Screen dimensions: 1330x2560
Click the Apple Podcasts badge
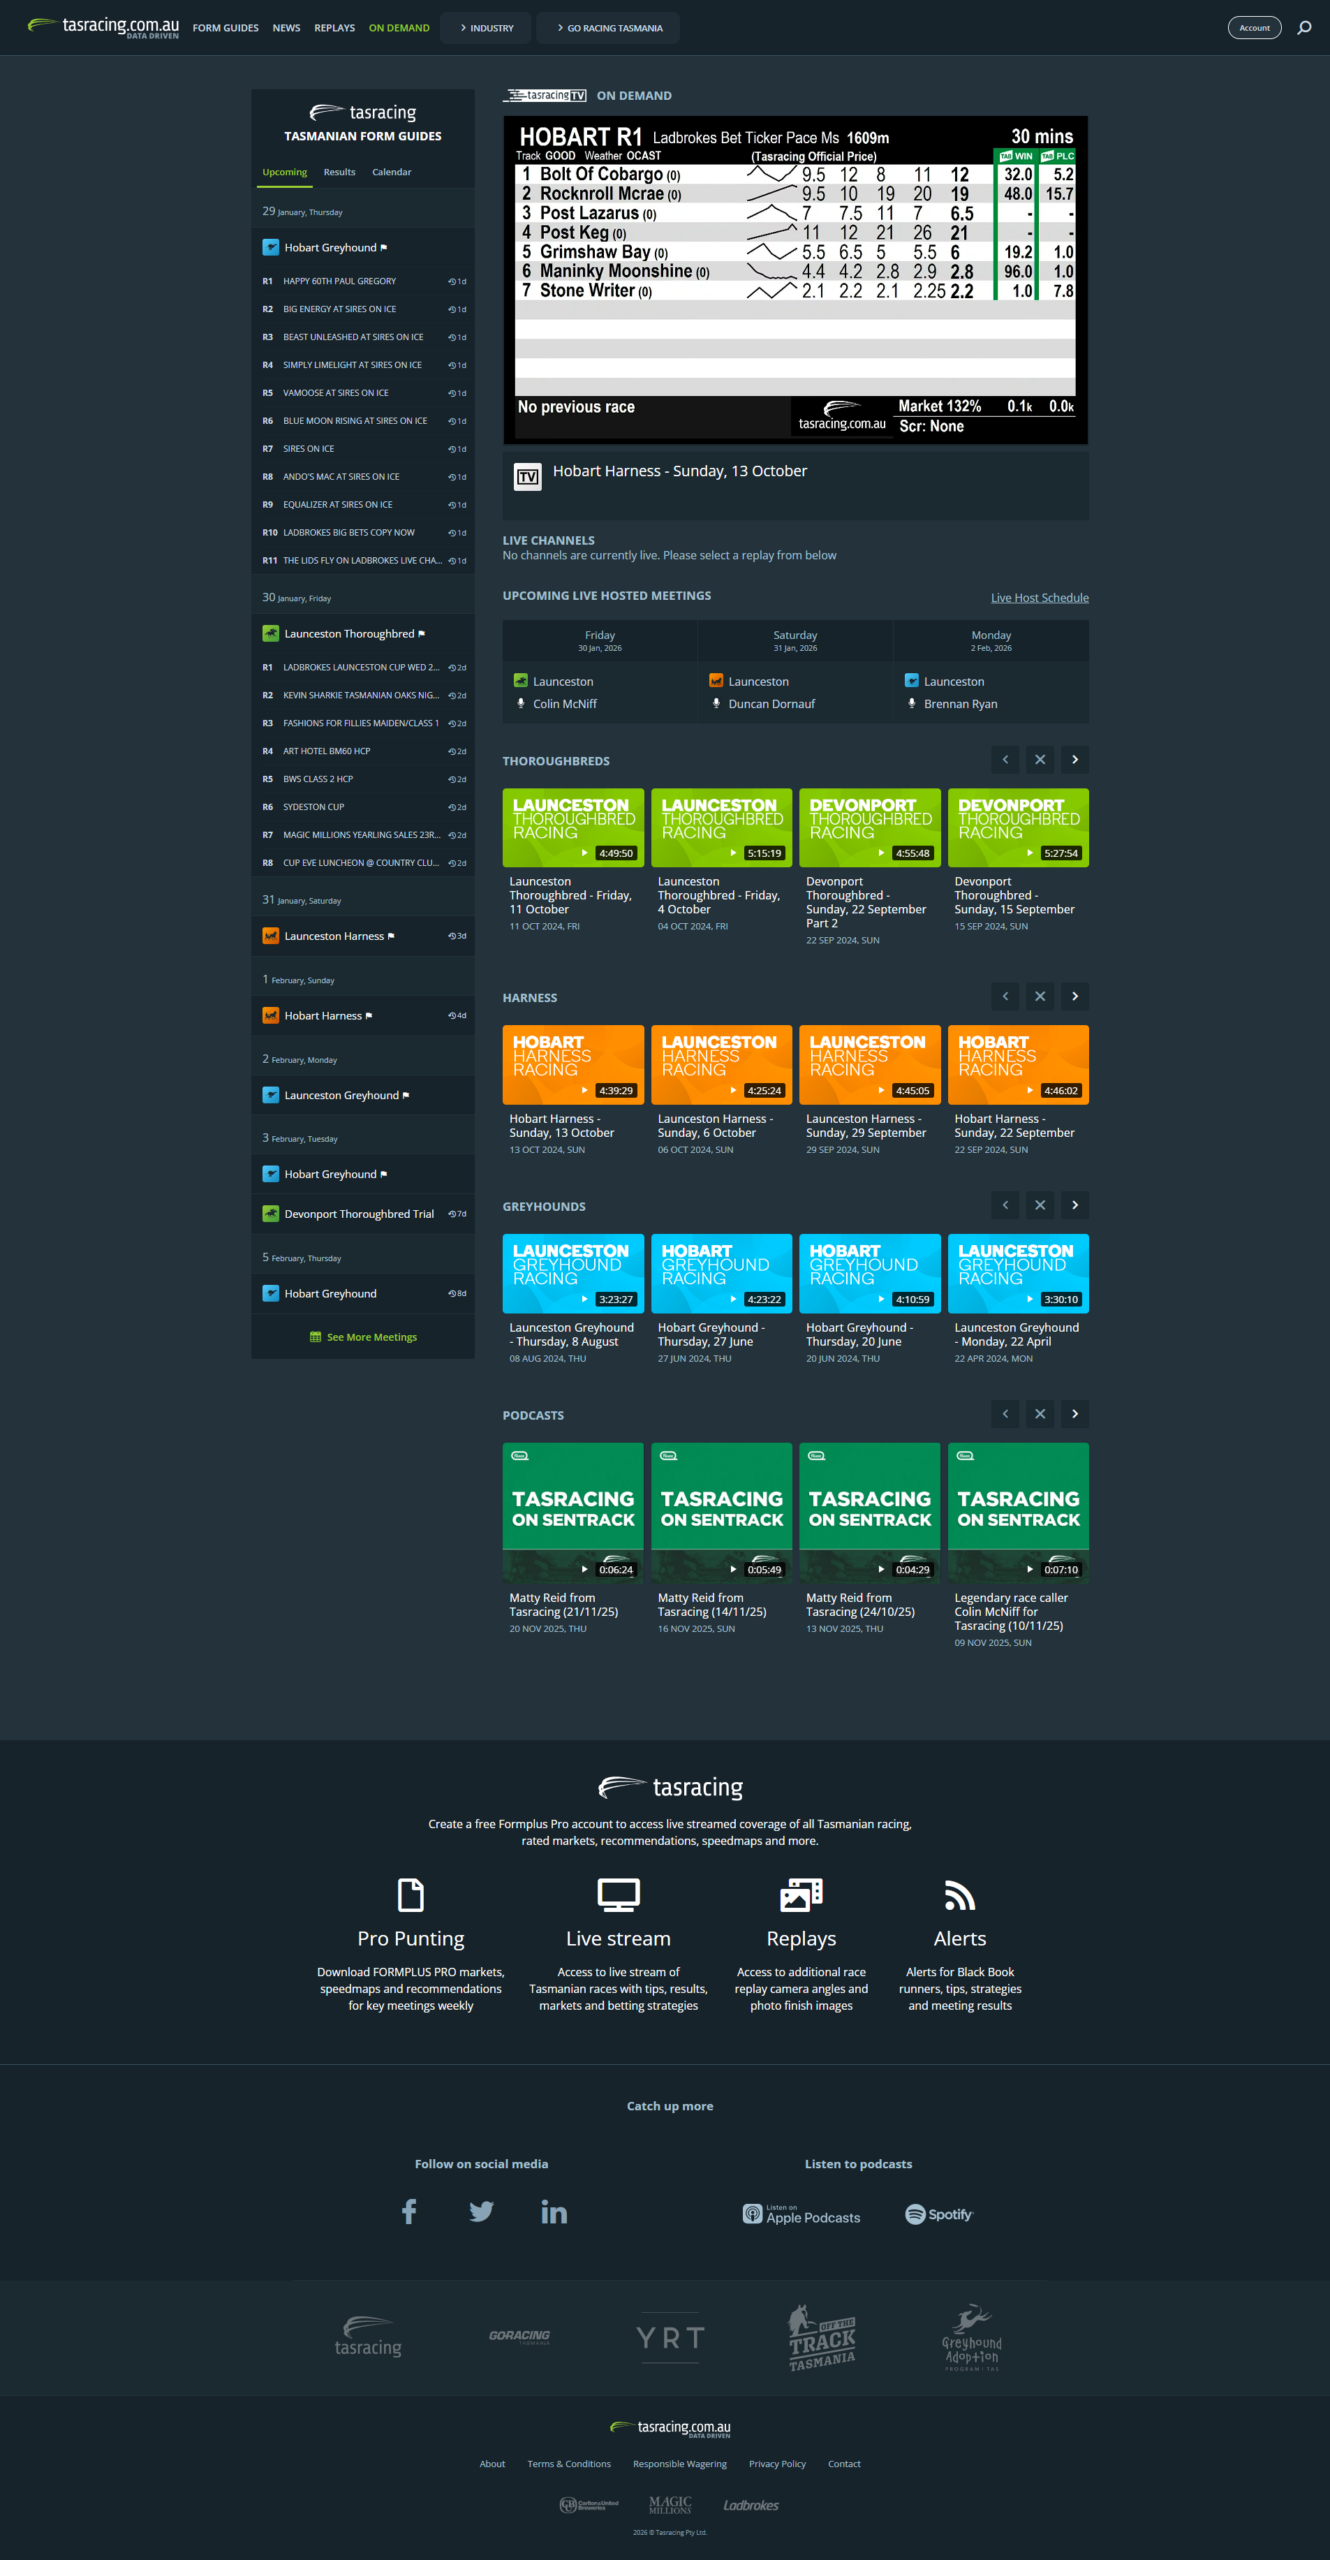(x=801, y=2214)
